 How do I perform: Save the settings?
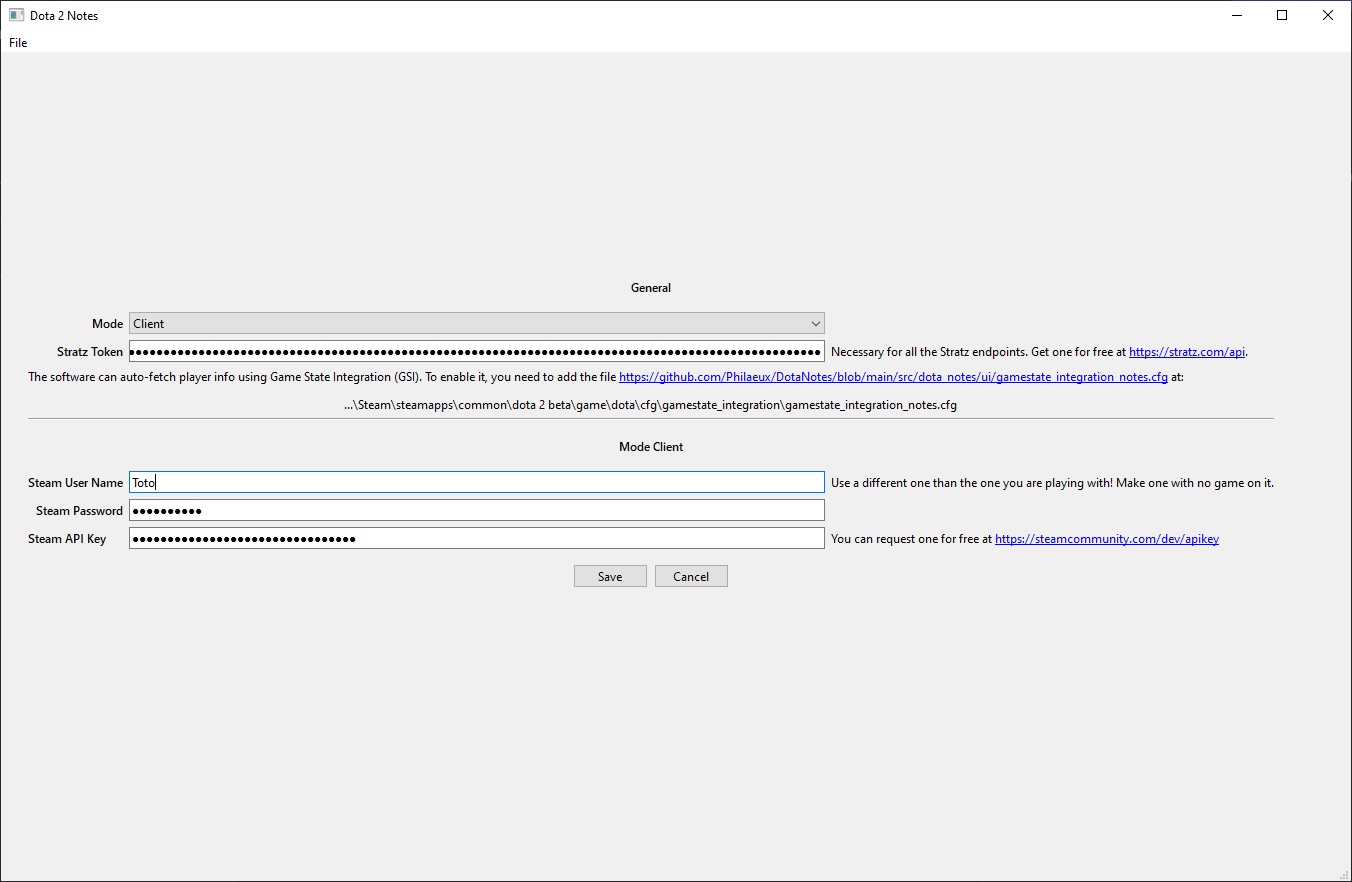[610, 577]
